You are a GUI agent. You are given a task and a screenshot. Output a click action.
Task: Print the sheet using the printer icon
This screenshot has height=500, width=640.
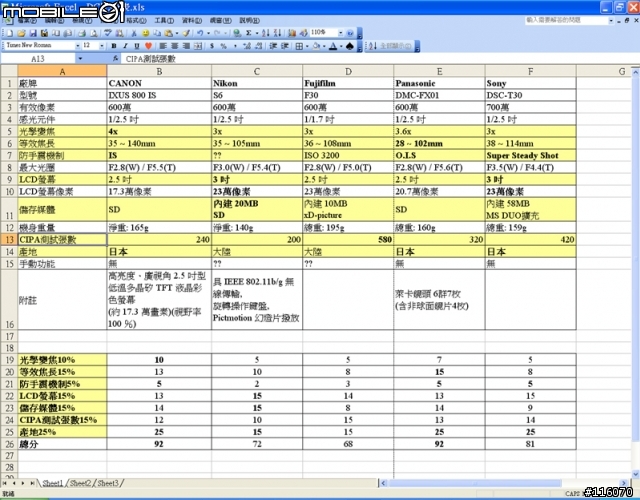coord(82,33)
